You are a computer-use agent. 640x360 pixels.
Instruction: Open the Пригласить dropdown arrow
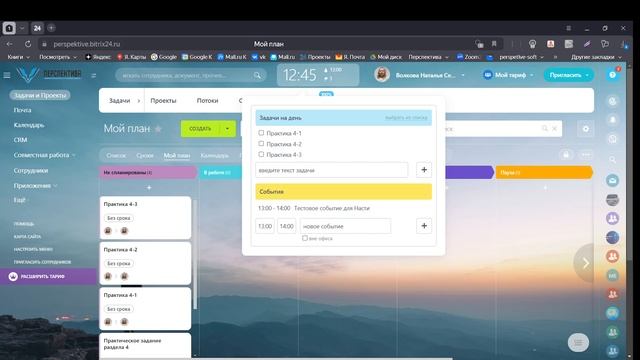[587, 75]
